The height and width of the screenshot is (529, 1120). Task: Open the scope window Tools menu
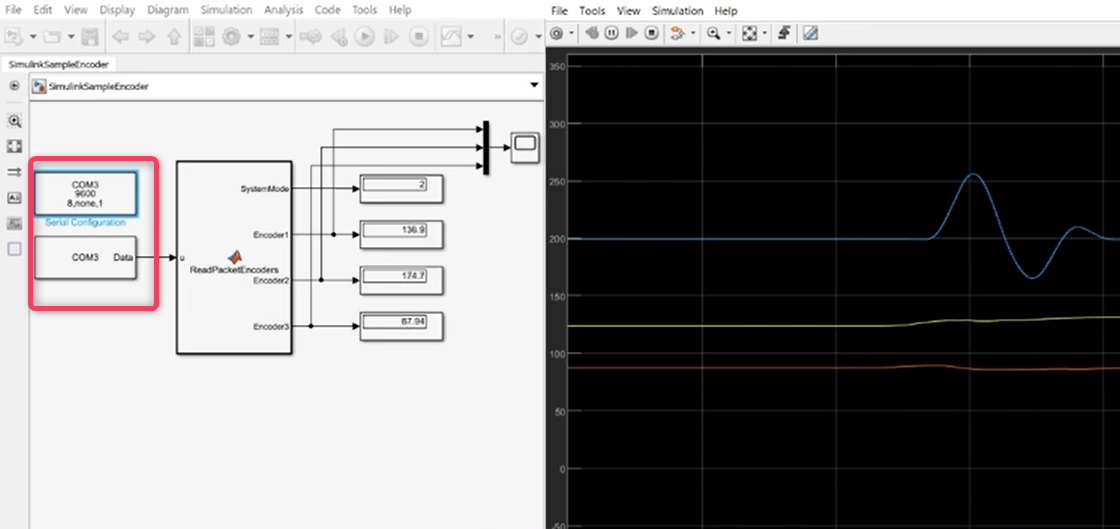pos(592,11)
